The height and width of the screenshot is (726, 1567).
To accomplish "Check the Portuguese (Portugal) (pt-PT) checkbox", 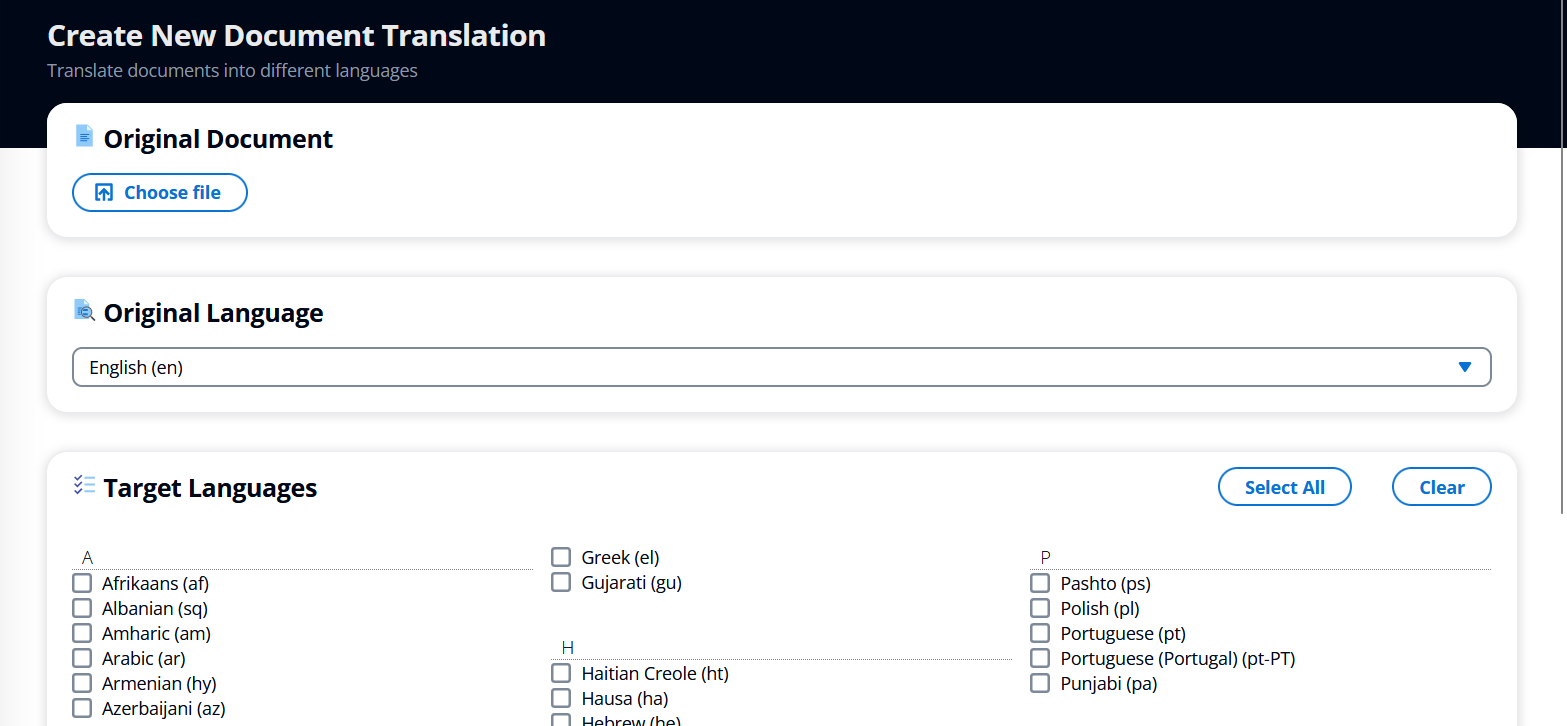I will pyautogui.click(x=1040, y=658).
